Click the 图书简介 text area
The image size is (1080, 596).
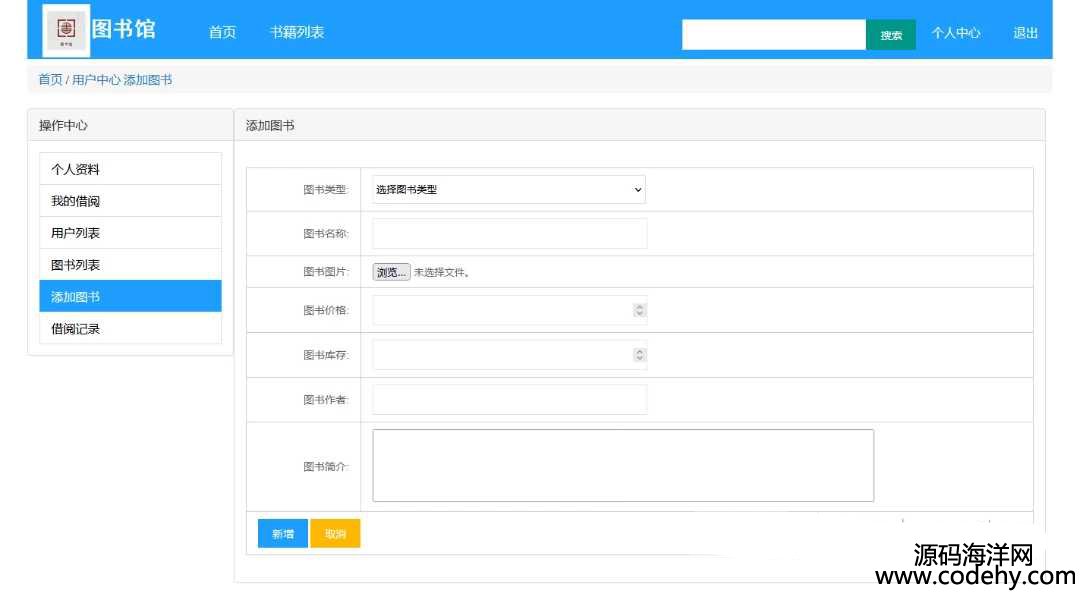click(x=622, y=465)
